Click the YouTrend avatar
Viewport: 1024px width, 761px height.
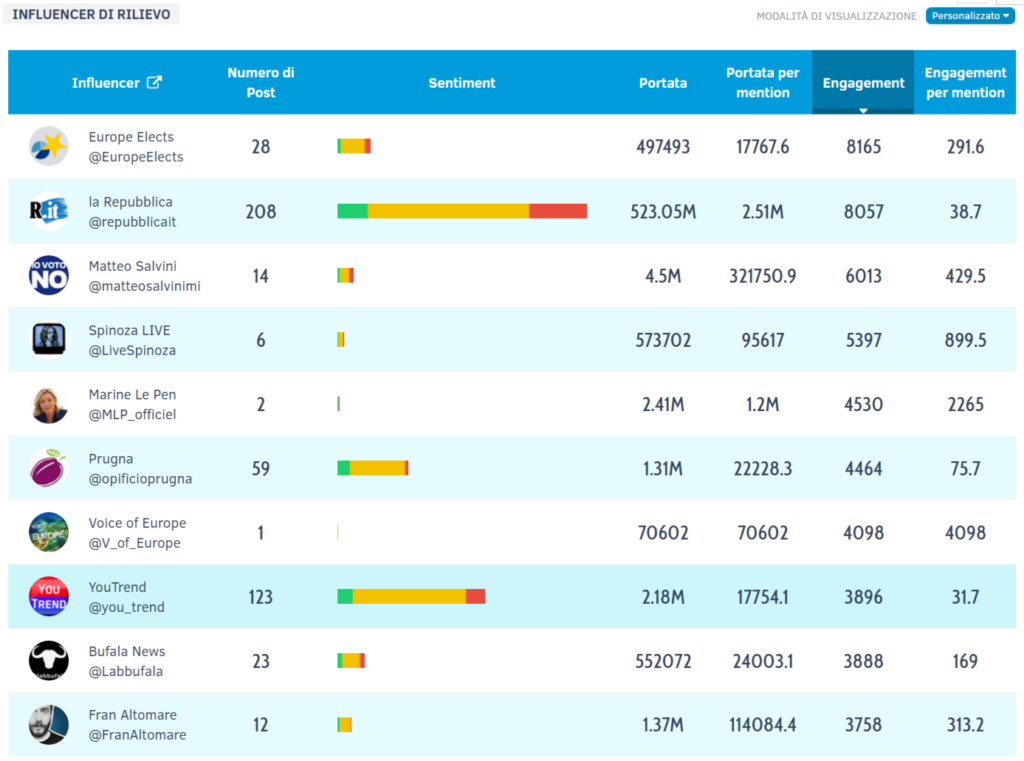coord(48,596)
